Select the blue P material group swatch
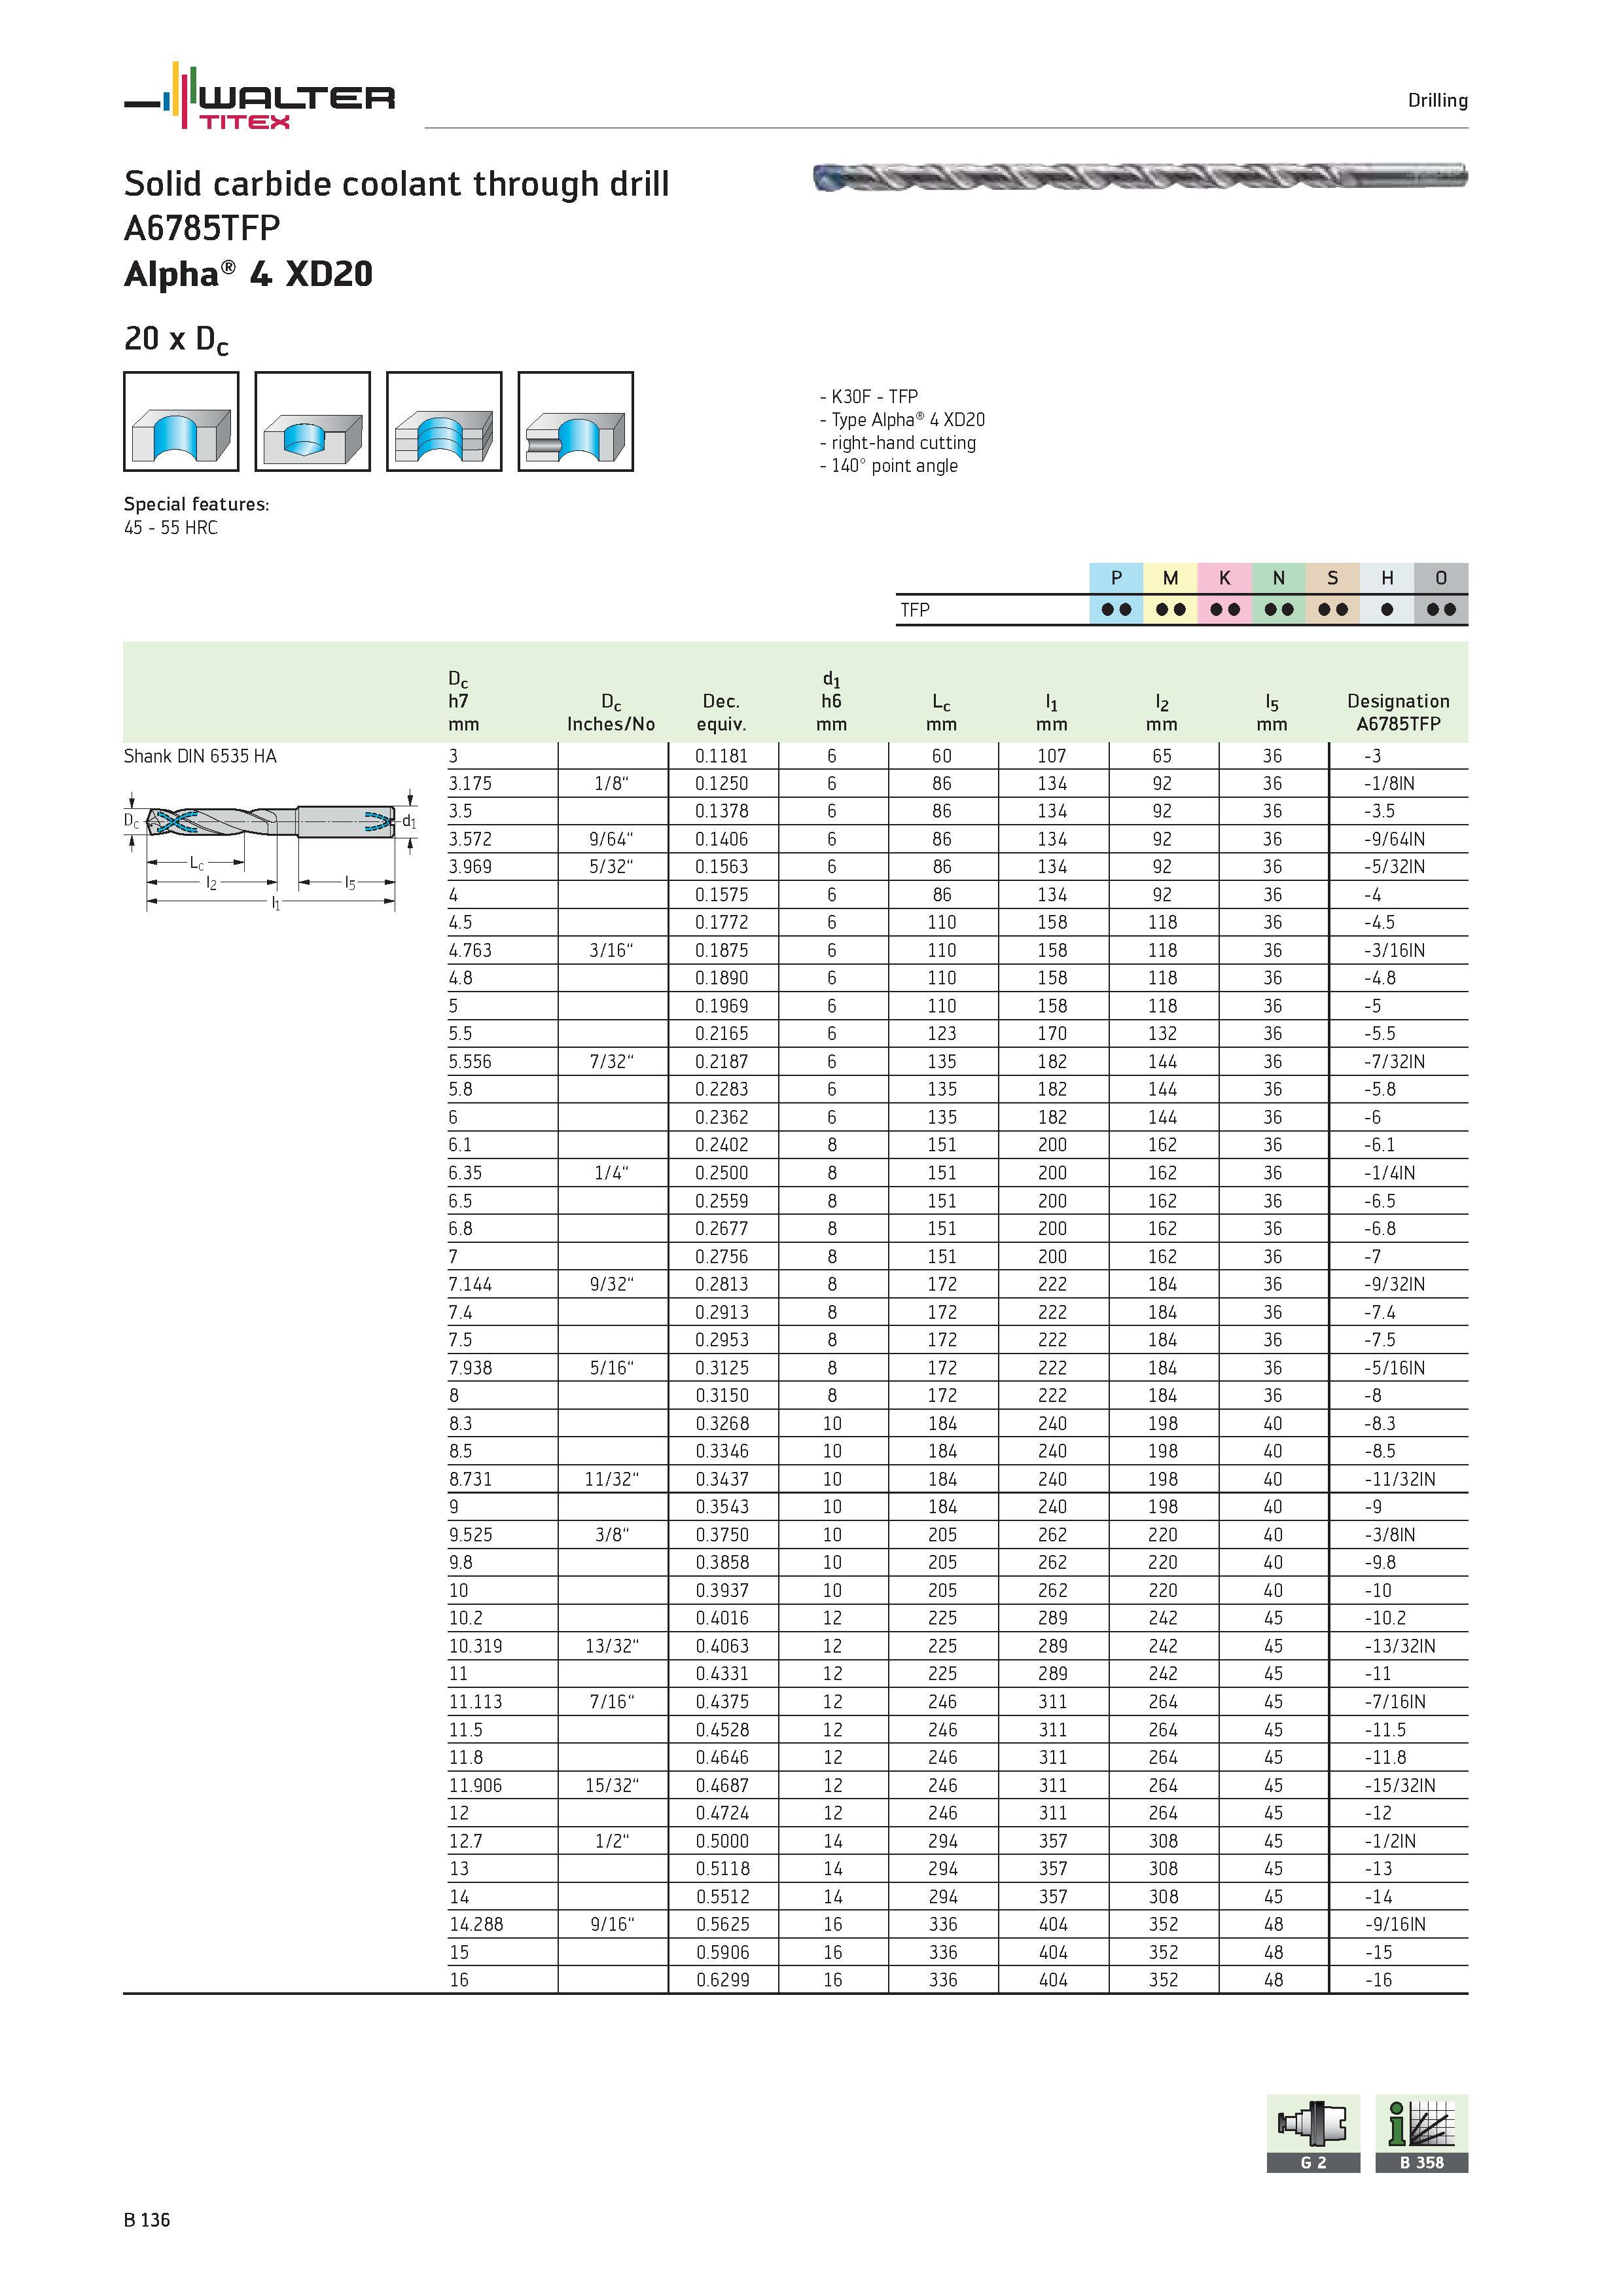The height and width of the screenshot is (2296, 1623). [1116, 578]
